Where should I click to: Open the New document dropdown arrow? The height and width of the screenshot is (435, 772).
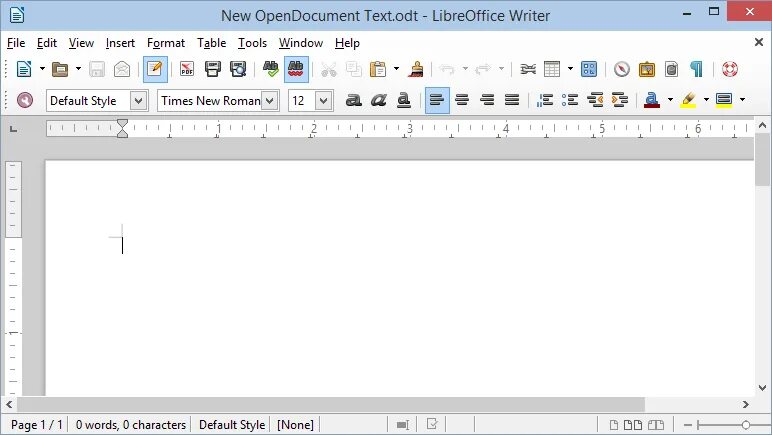pyautogui.click(x=42, y=69)
